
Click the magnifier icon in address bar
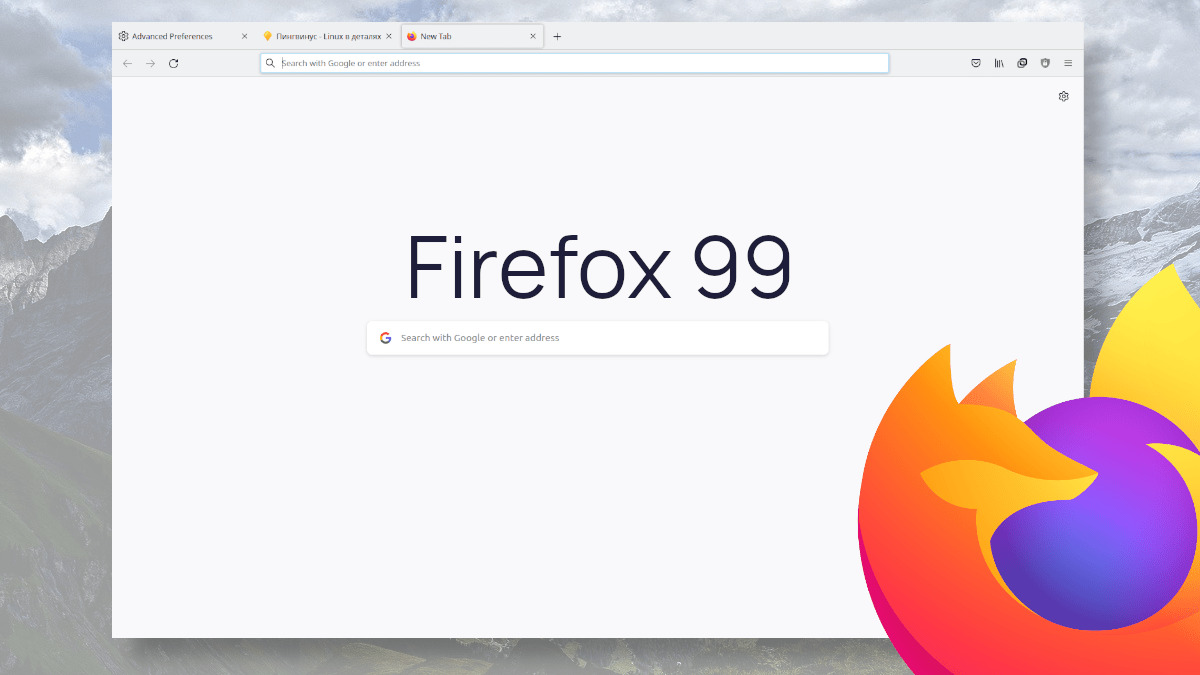[x=270, y=63]
